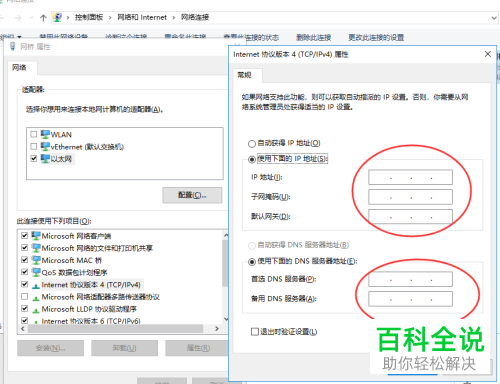Click inside the 默认网关 input field
The width and height of the screenshot is (500, 384).
pyautogui.click(x=410, y=217)
